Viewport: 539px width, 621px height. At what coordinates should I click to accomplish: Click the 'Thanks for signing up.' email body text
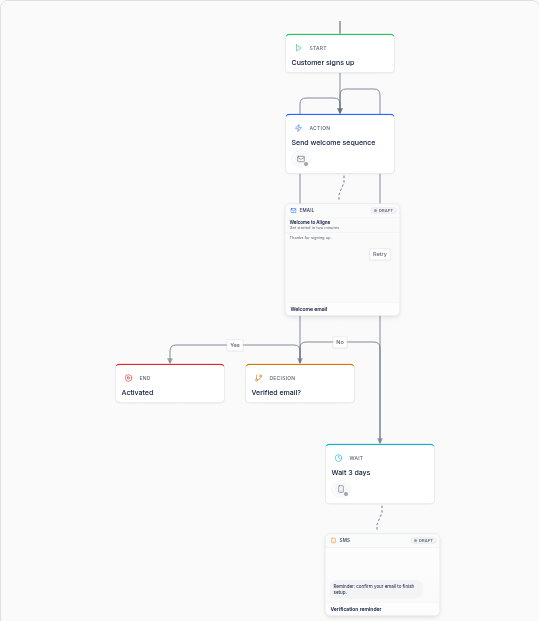coord(310,238)
